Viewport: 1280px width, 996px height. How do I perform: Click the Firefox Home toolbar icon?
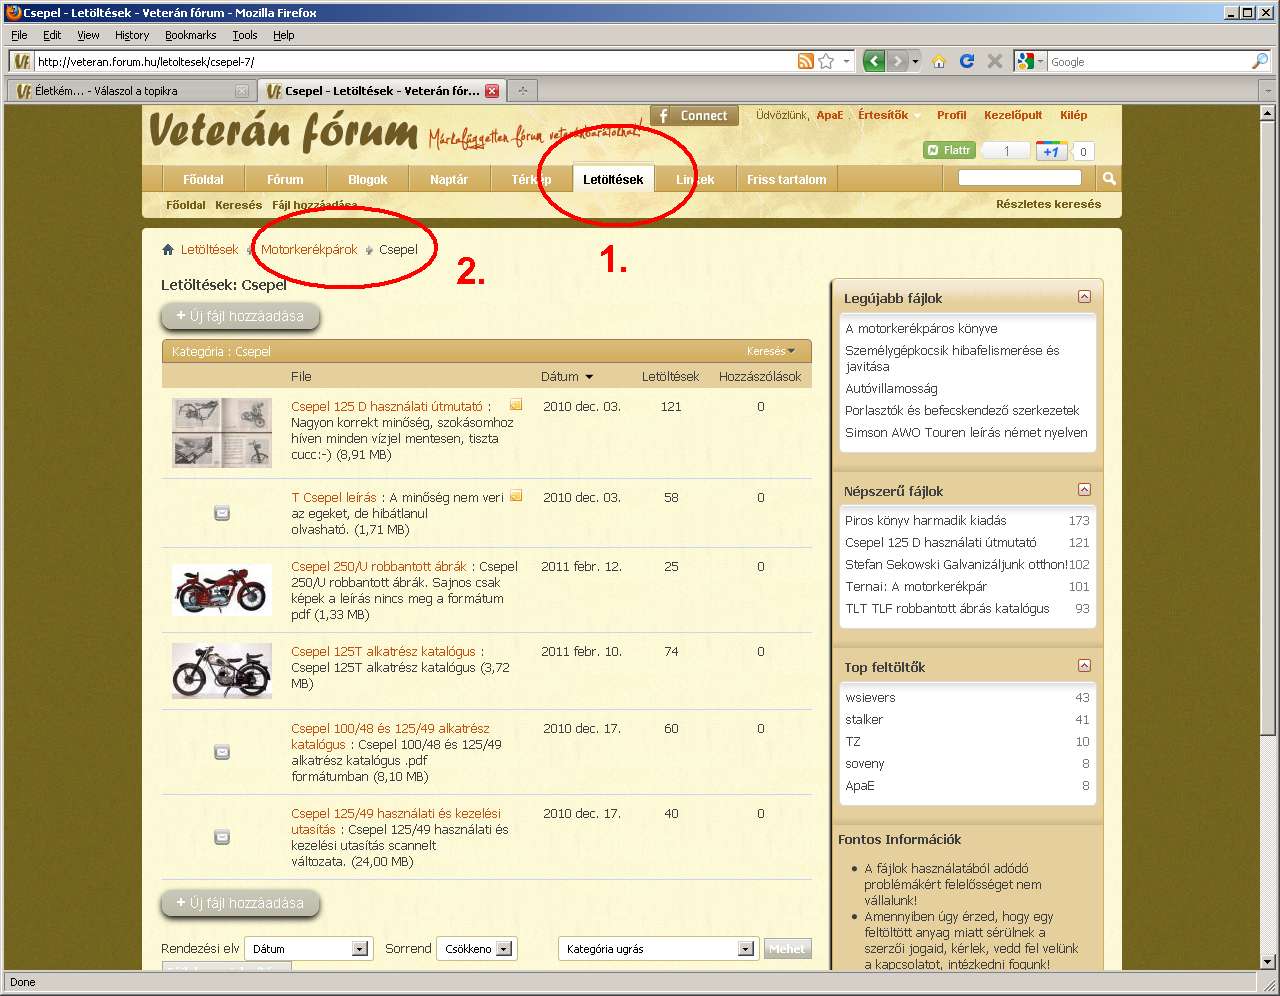click(x=938, y=61)
